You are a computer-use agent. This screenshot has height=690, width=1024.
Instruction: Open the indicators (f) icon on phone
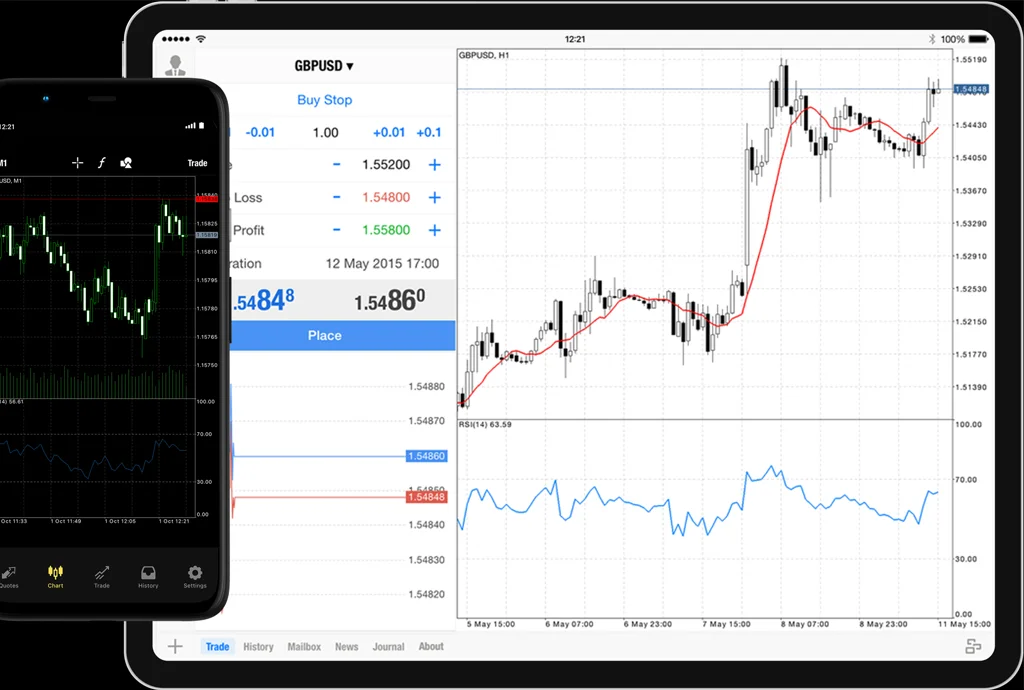click(x=101, y=163)
